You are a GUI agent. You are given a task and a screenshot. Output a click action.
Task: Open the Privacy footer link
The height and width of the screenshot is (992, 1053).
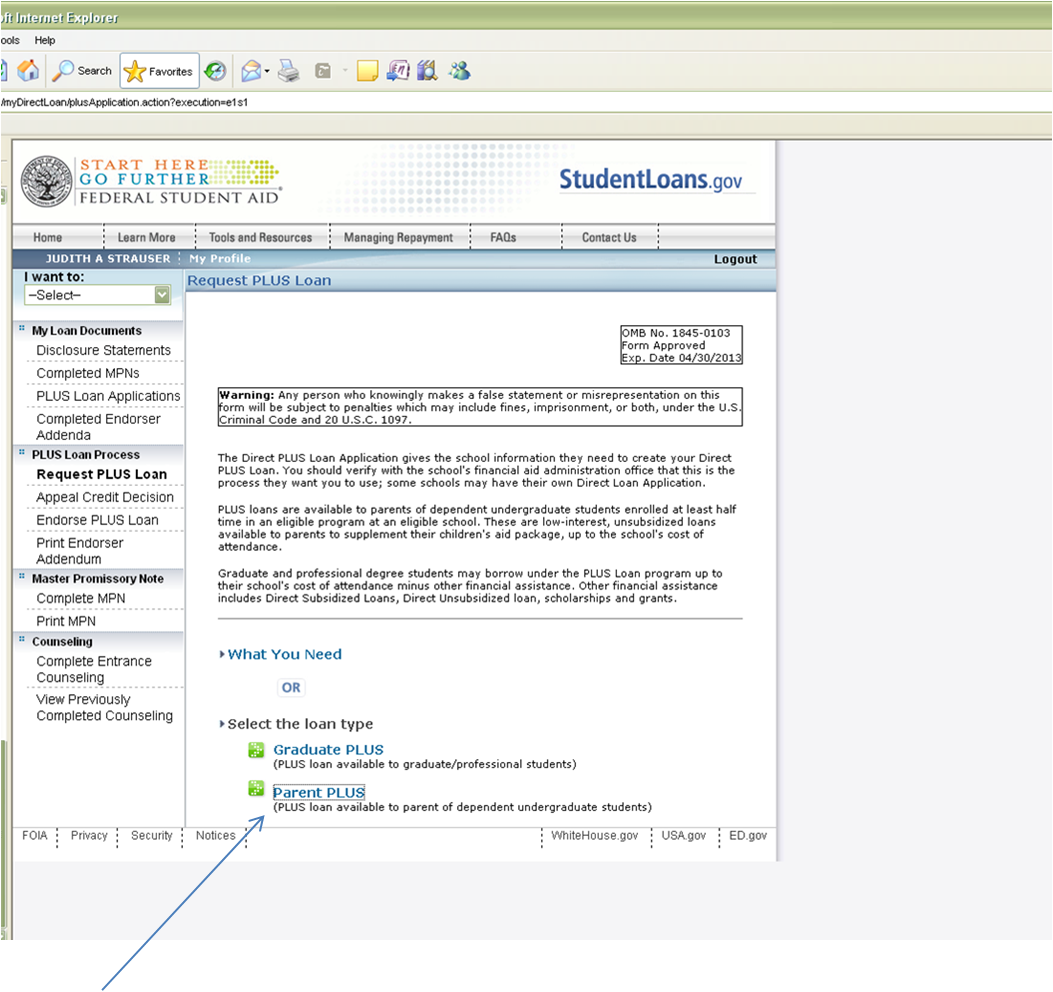click(89, 836)
